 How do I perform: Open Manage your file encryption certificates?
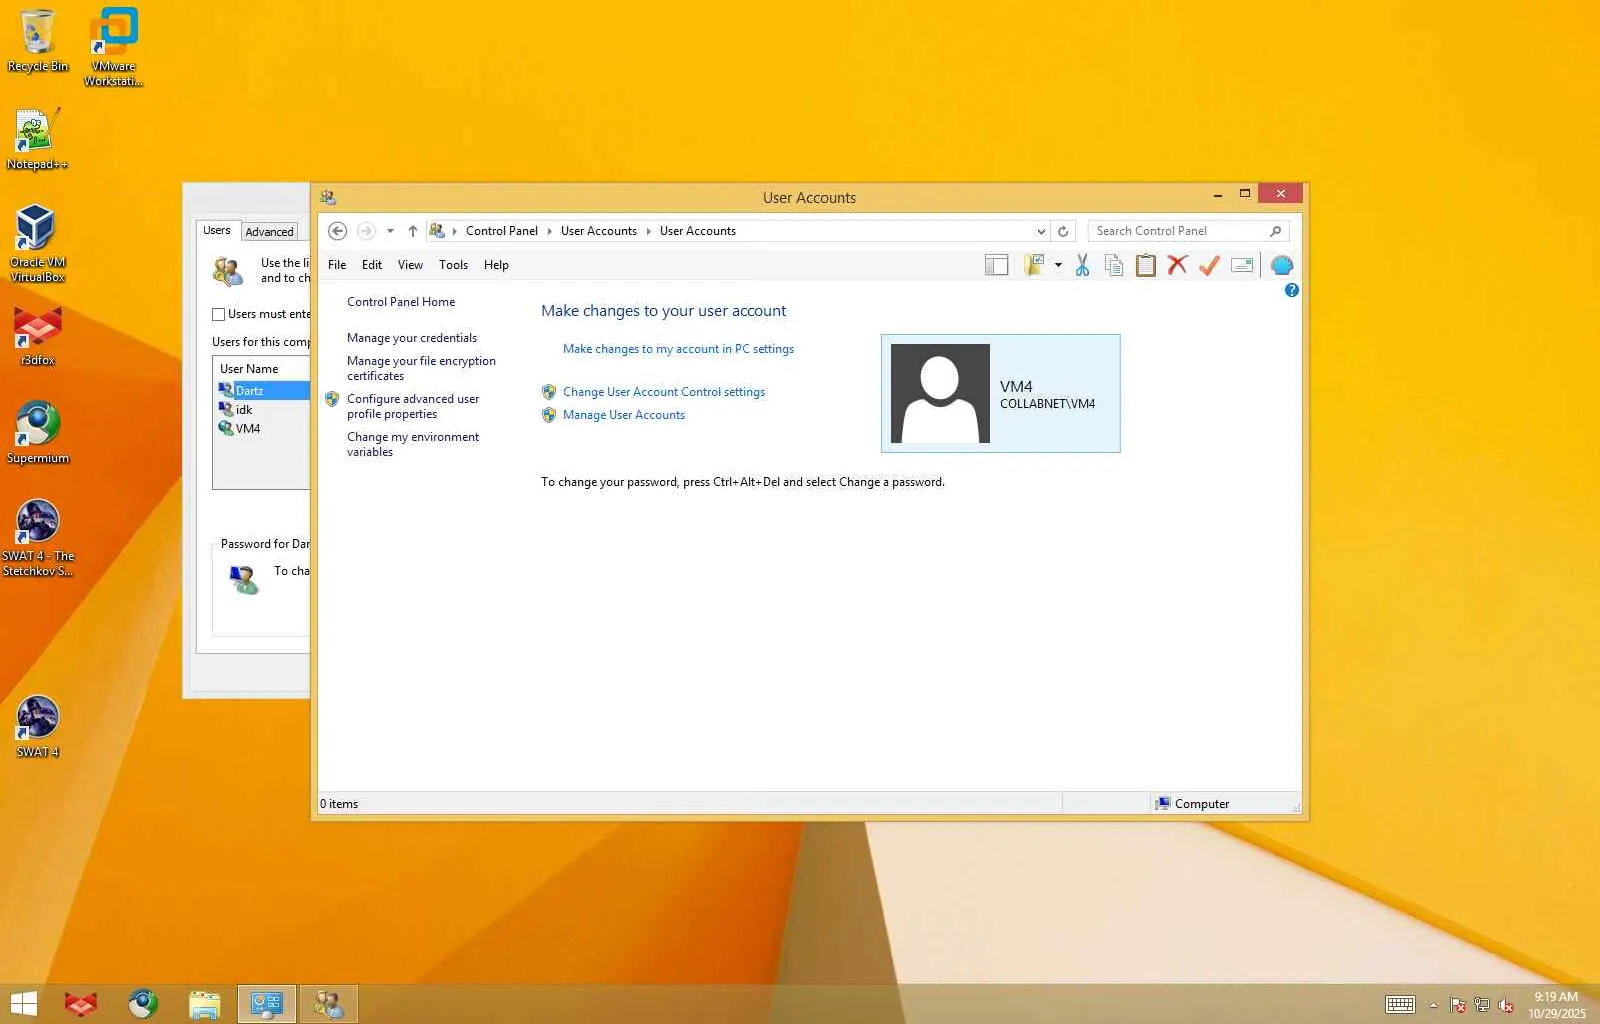[x=421, y=368]
